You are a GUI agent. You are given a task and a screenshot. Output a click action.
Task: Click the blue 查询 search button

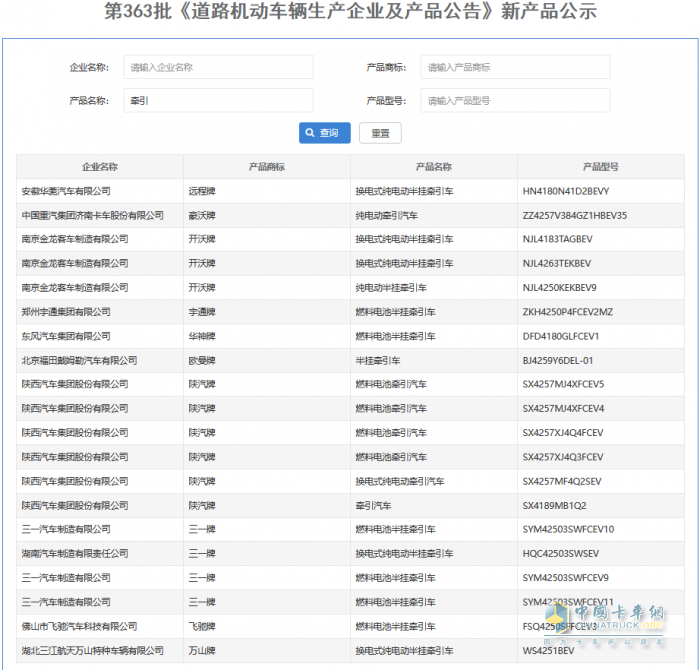[x=324, y=133]
